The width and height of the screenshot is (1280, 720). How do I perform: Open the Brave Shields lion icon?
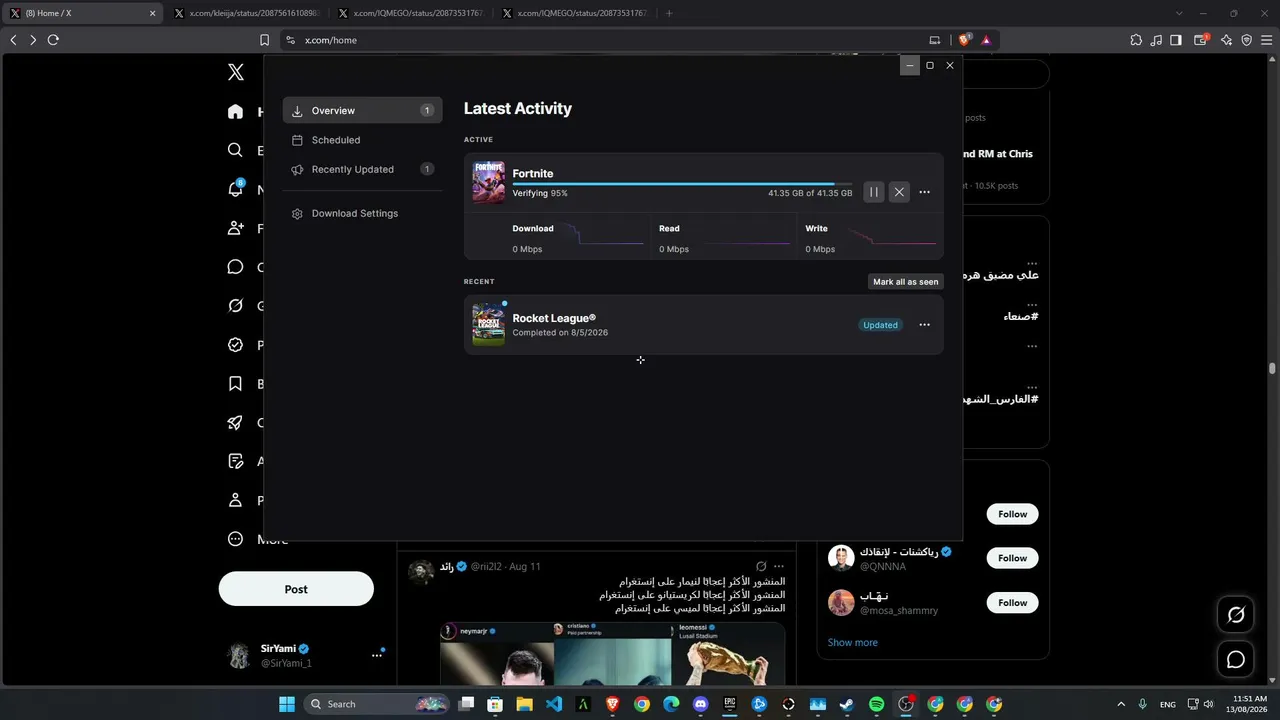(x=964, y=40)
